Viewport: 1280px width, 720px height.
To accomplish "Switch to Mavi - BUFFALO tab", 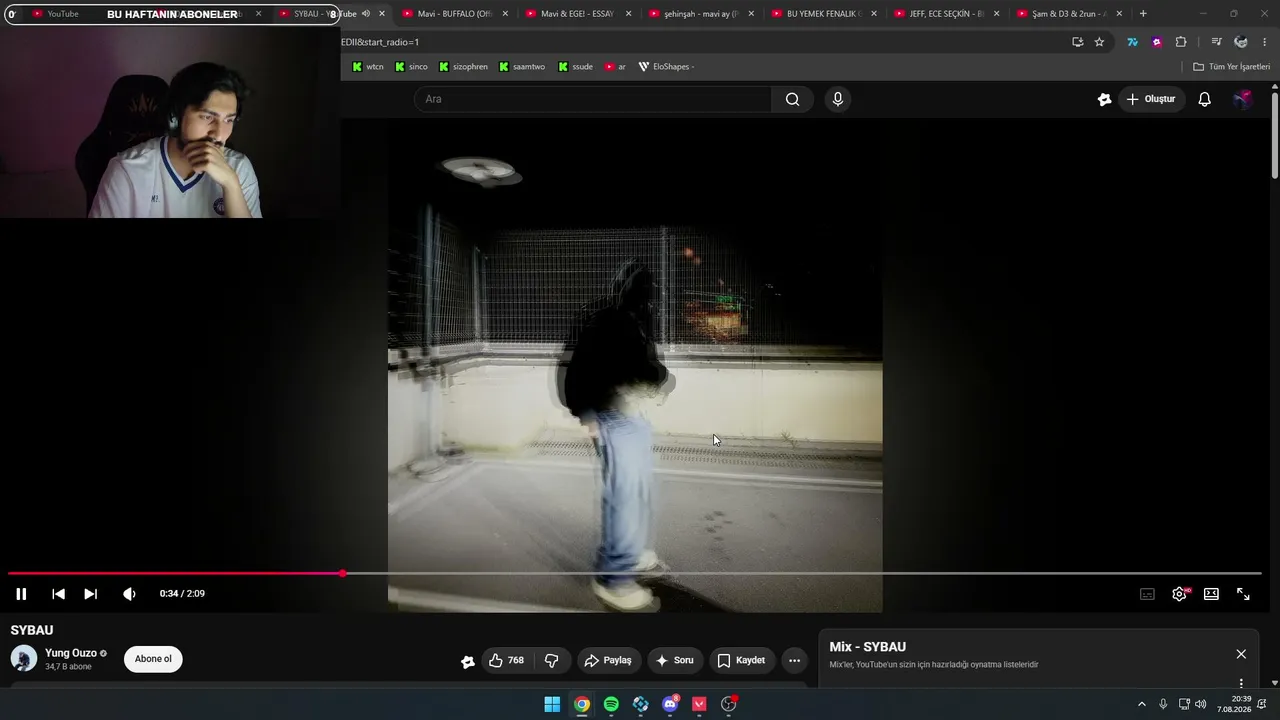I will coord(455,14).
